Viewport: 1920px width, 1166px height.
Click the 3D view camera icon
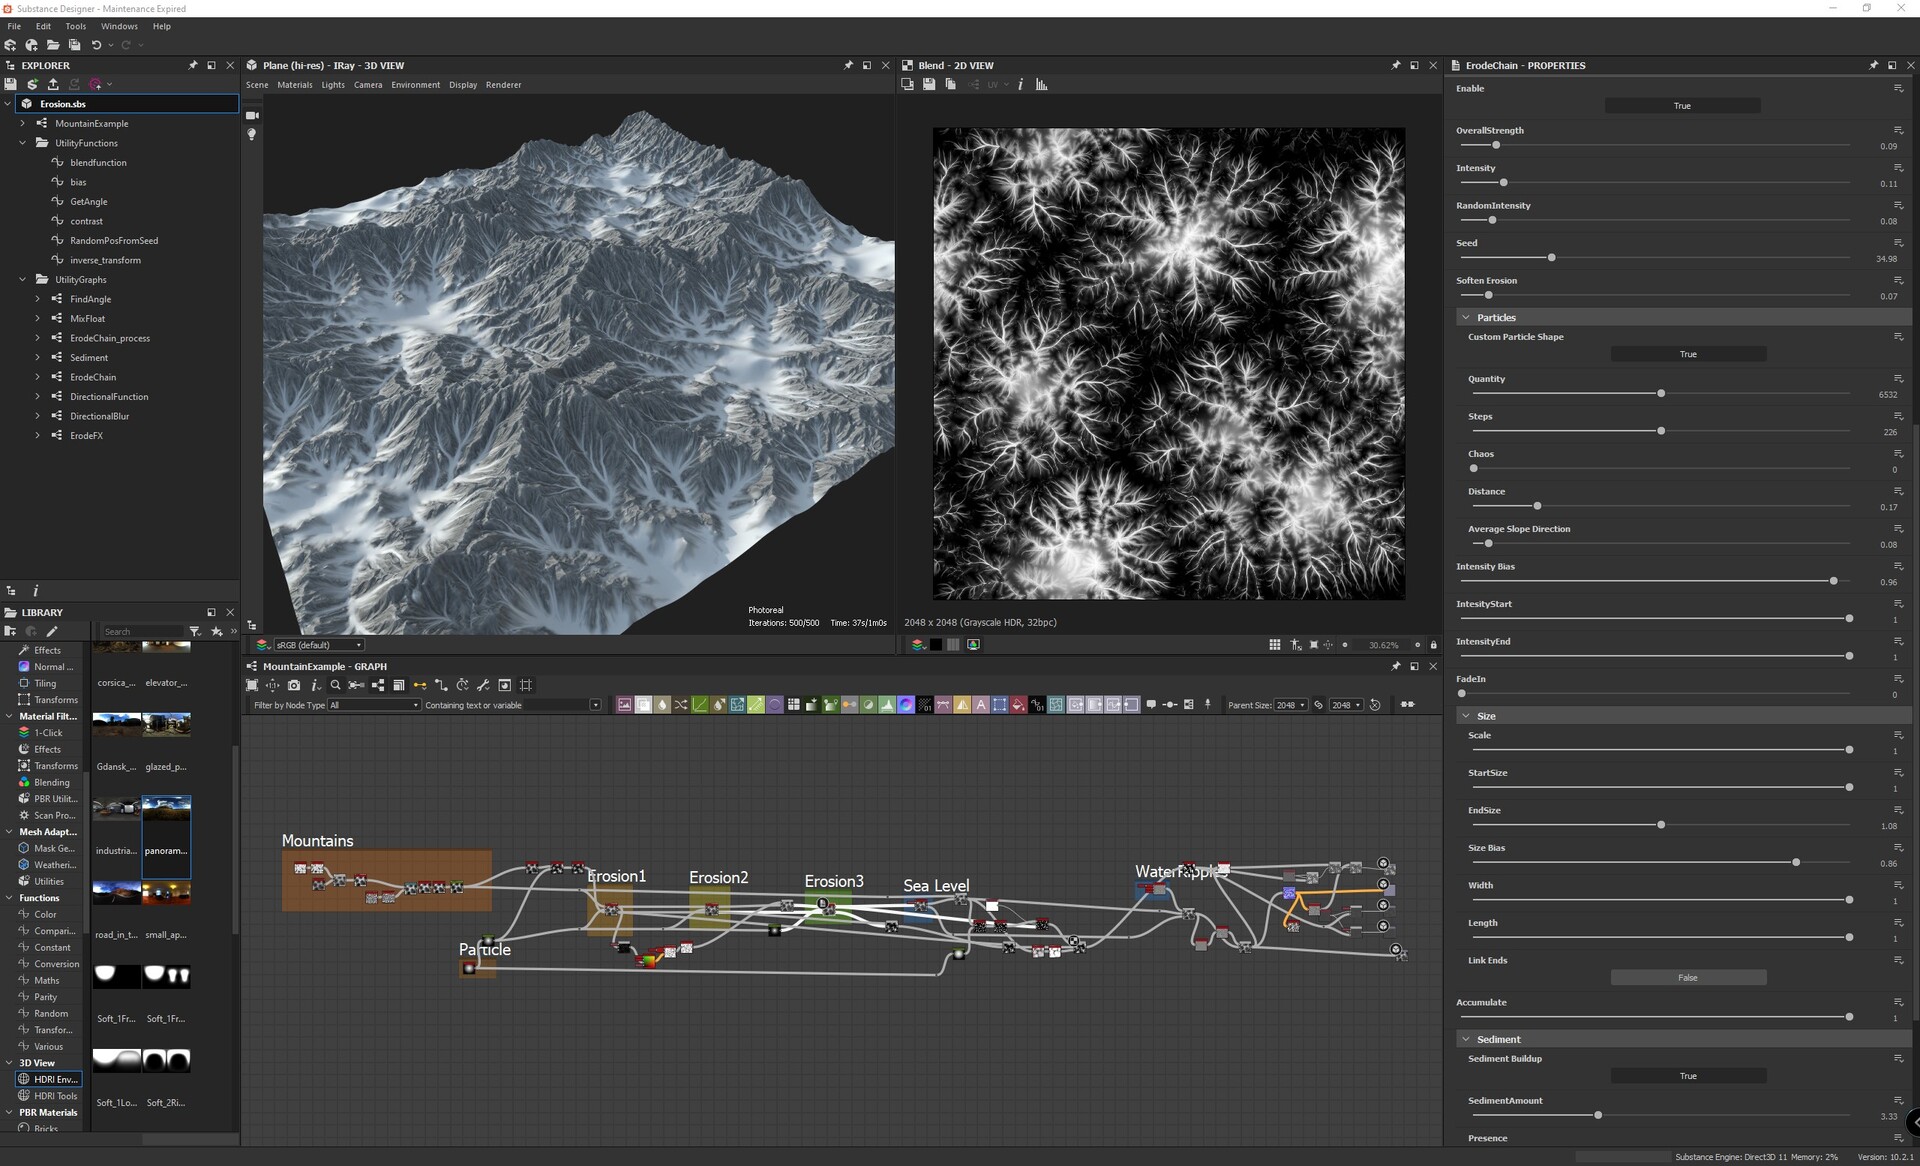pyautogui.click(x=252, y=116)
